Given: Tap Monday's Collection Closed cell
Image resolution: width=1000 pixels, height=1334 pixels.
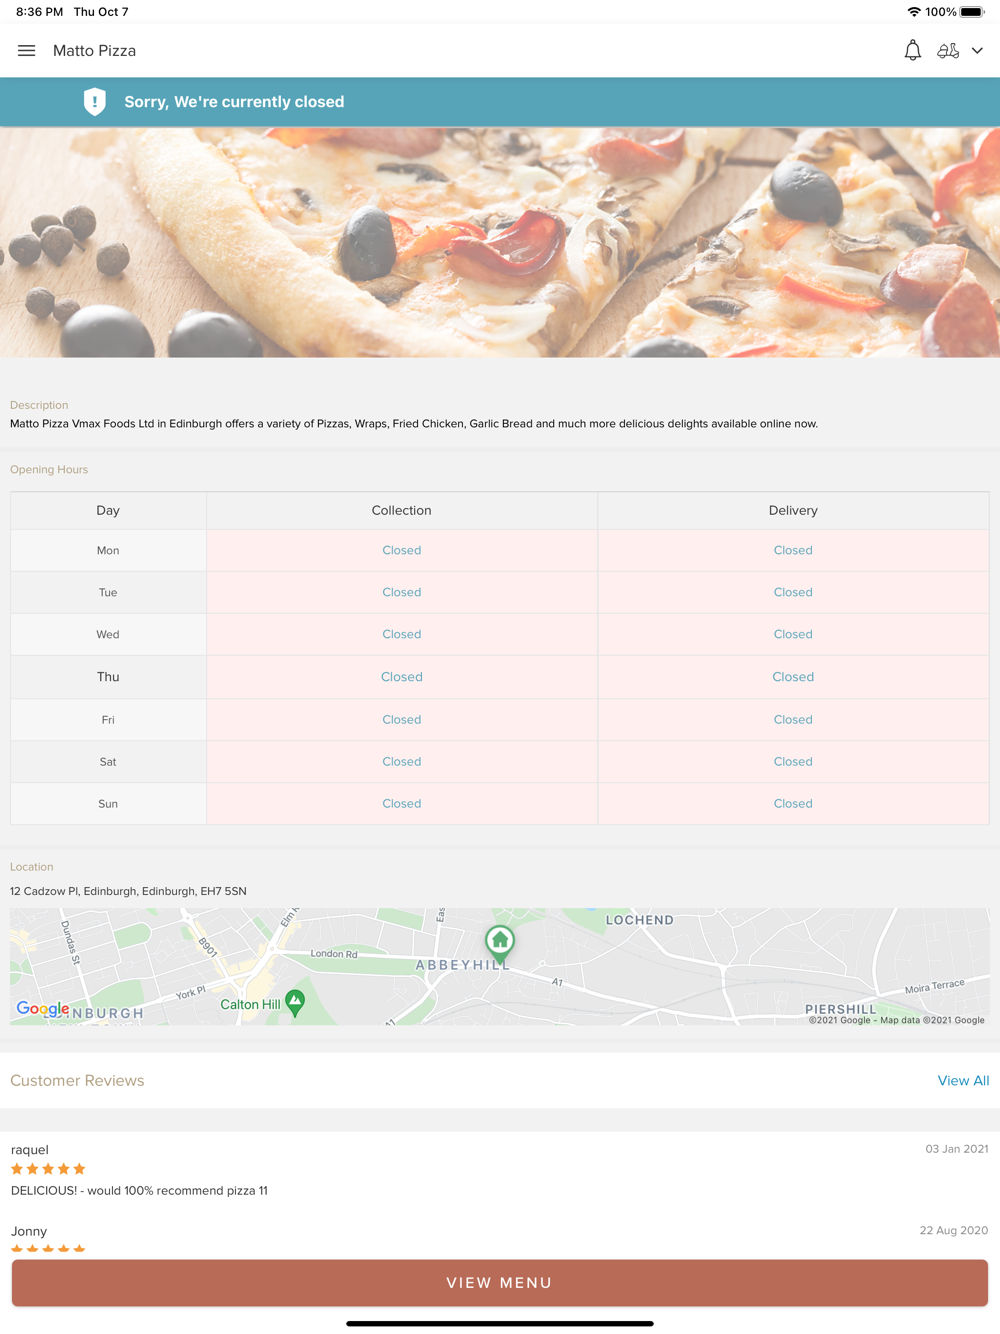Looking at the screenshot, I should [x=402, y=551].
